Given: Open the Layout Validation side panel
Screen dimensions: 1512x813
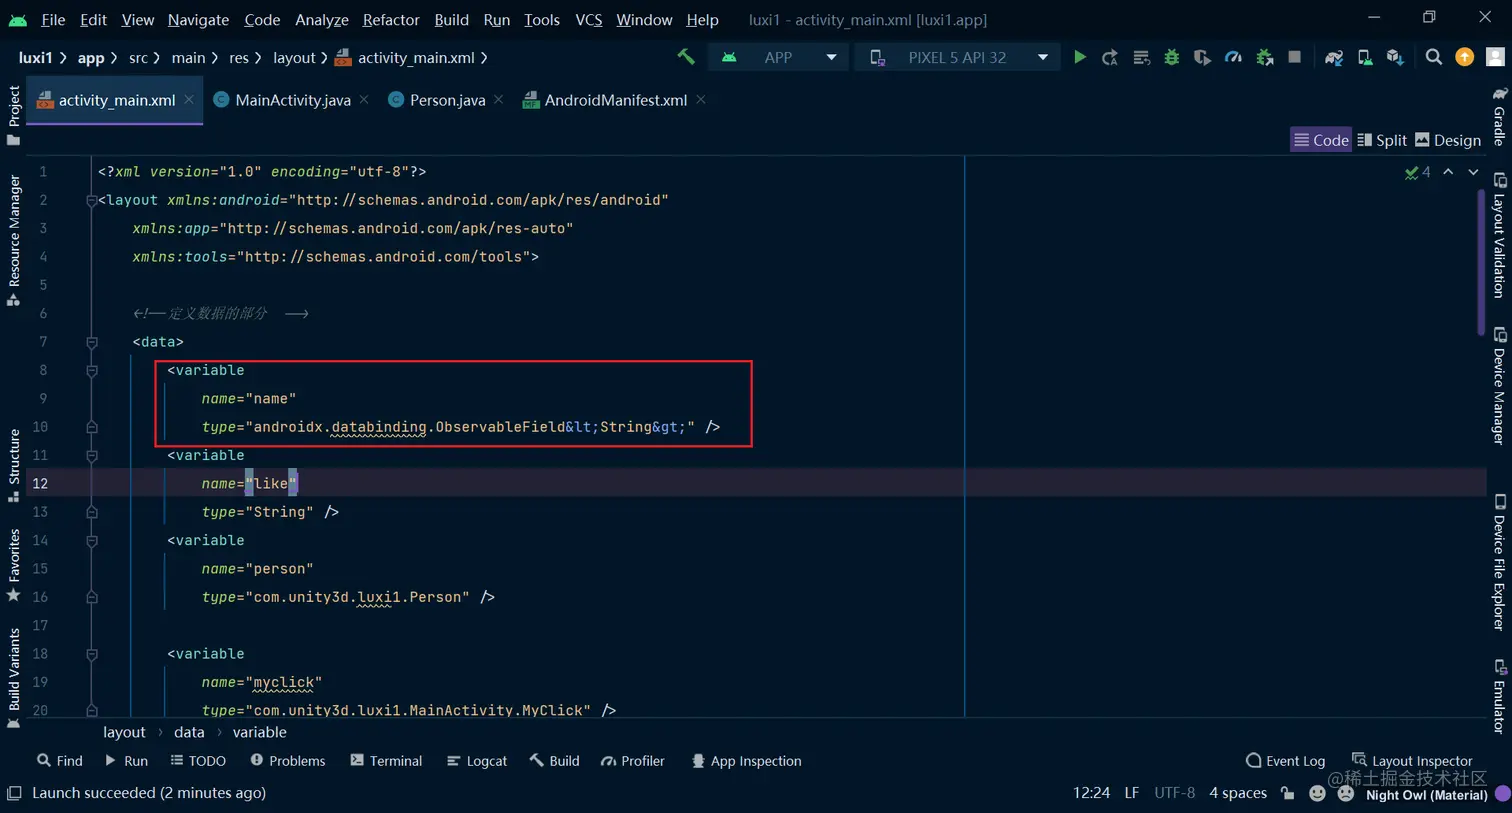Looking at the screenshot, I should (1499, 236).
